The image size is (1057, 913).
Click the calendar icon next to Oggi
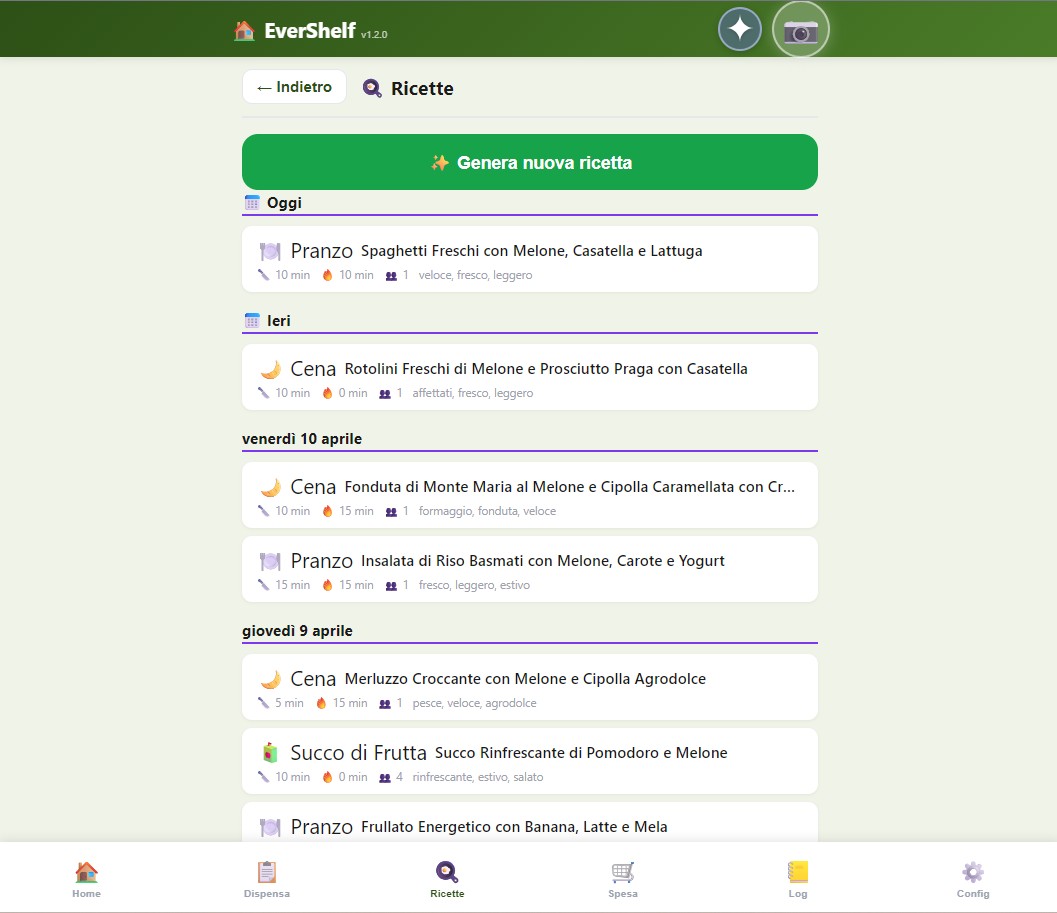point(252,202)
